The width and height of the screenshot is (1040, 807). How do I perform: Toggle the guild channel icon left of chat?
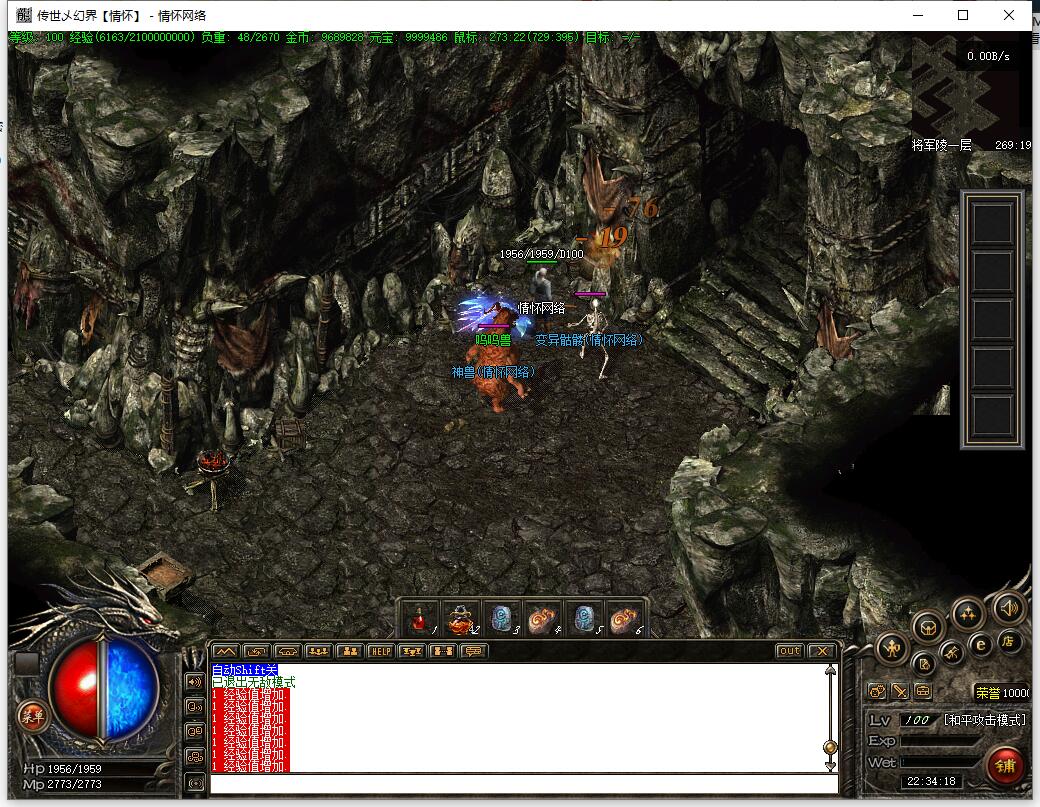tap(194, 757)
